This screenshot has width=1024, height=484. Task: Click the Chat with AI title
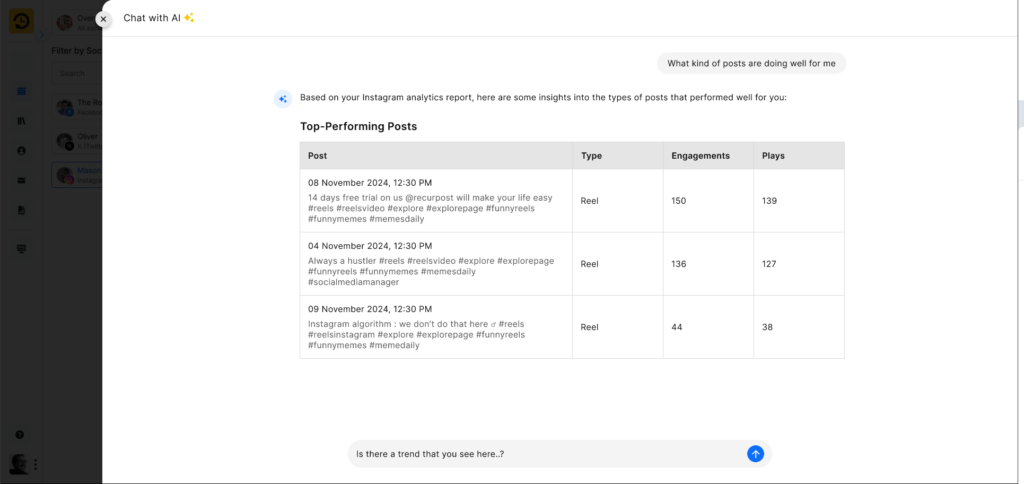click(152, 18)
